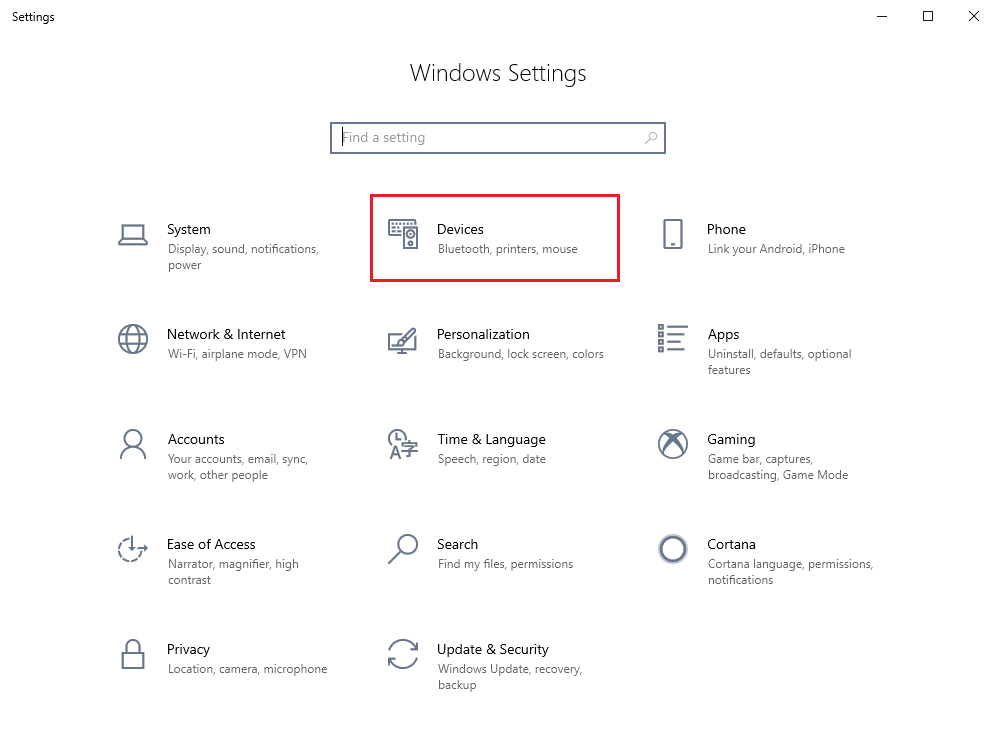Open the Update & Security arrows icon
Viewport: 991px width, 753px height.
pos(403,654)
